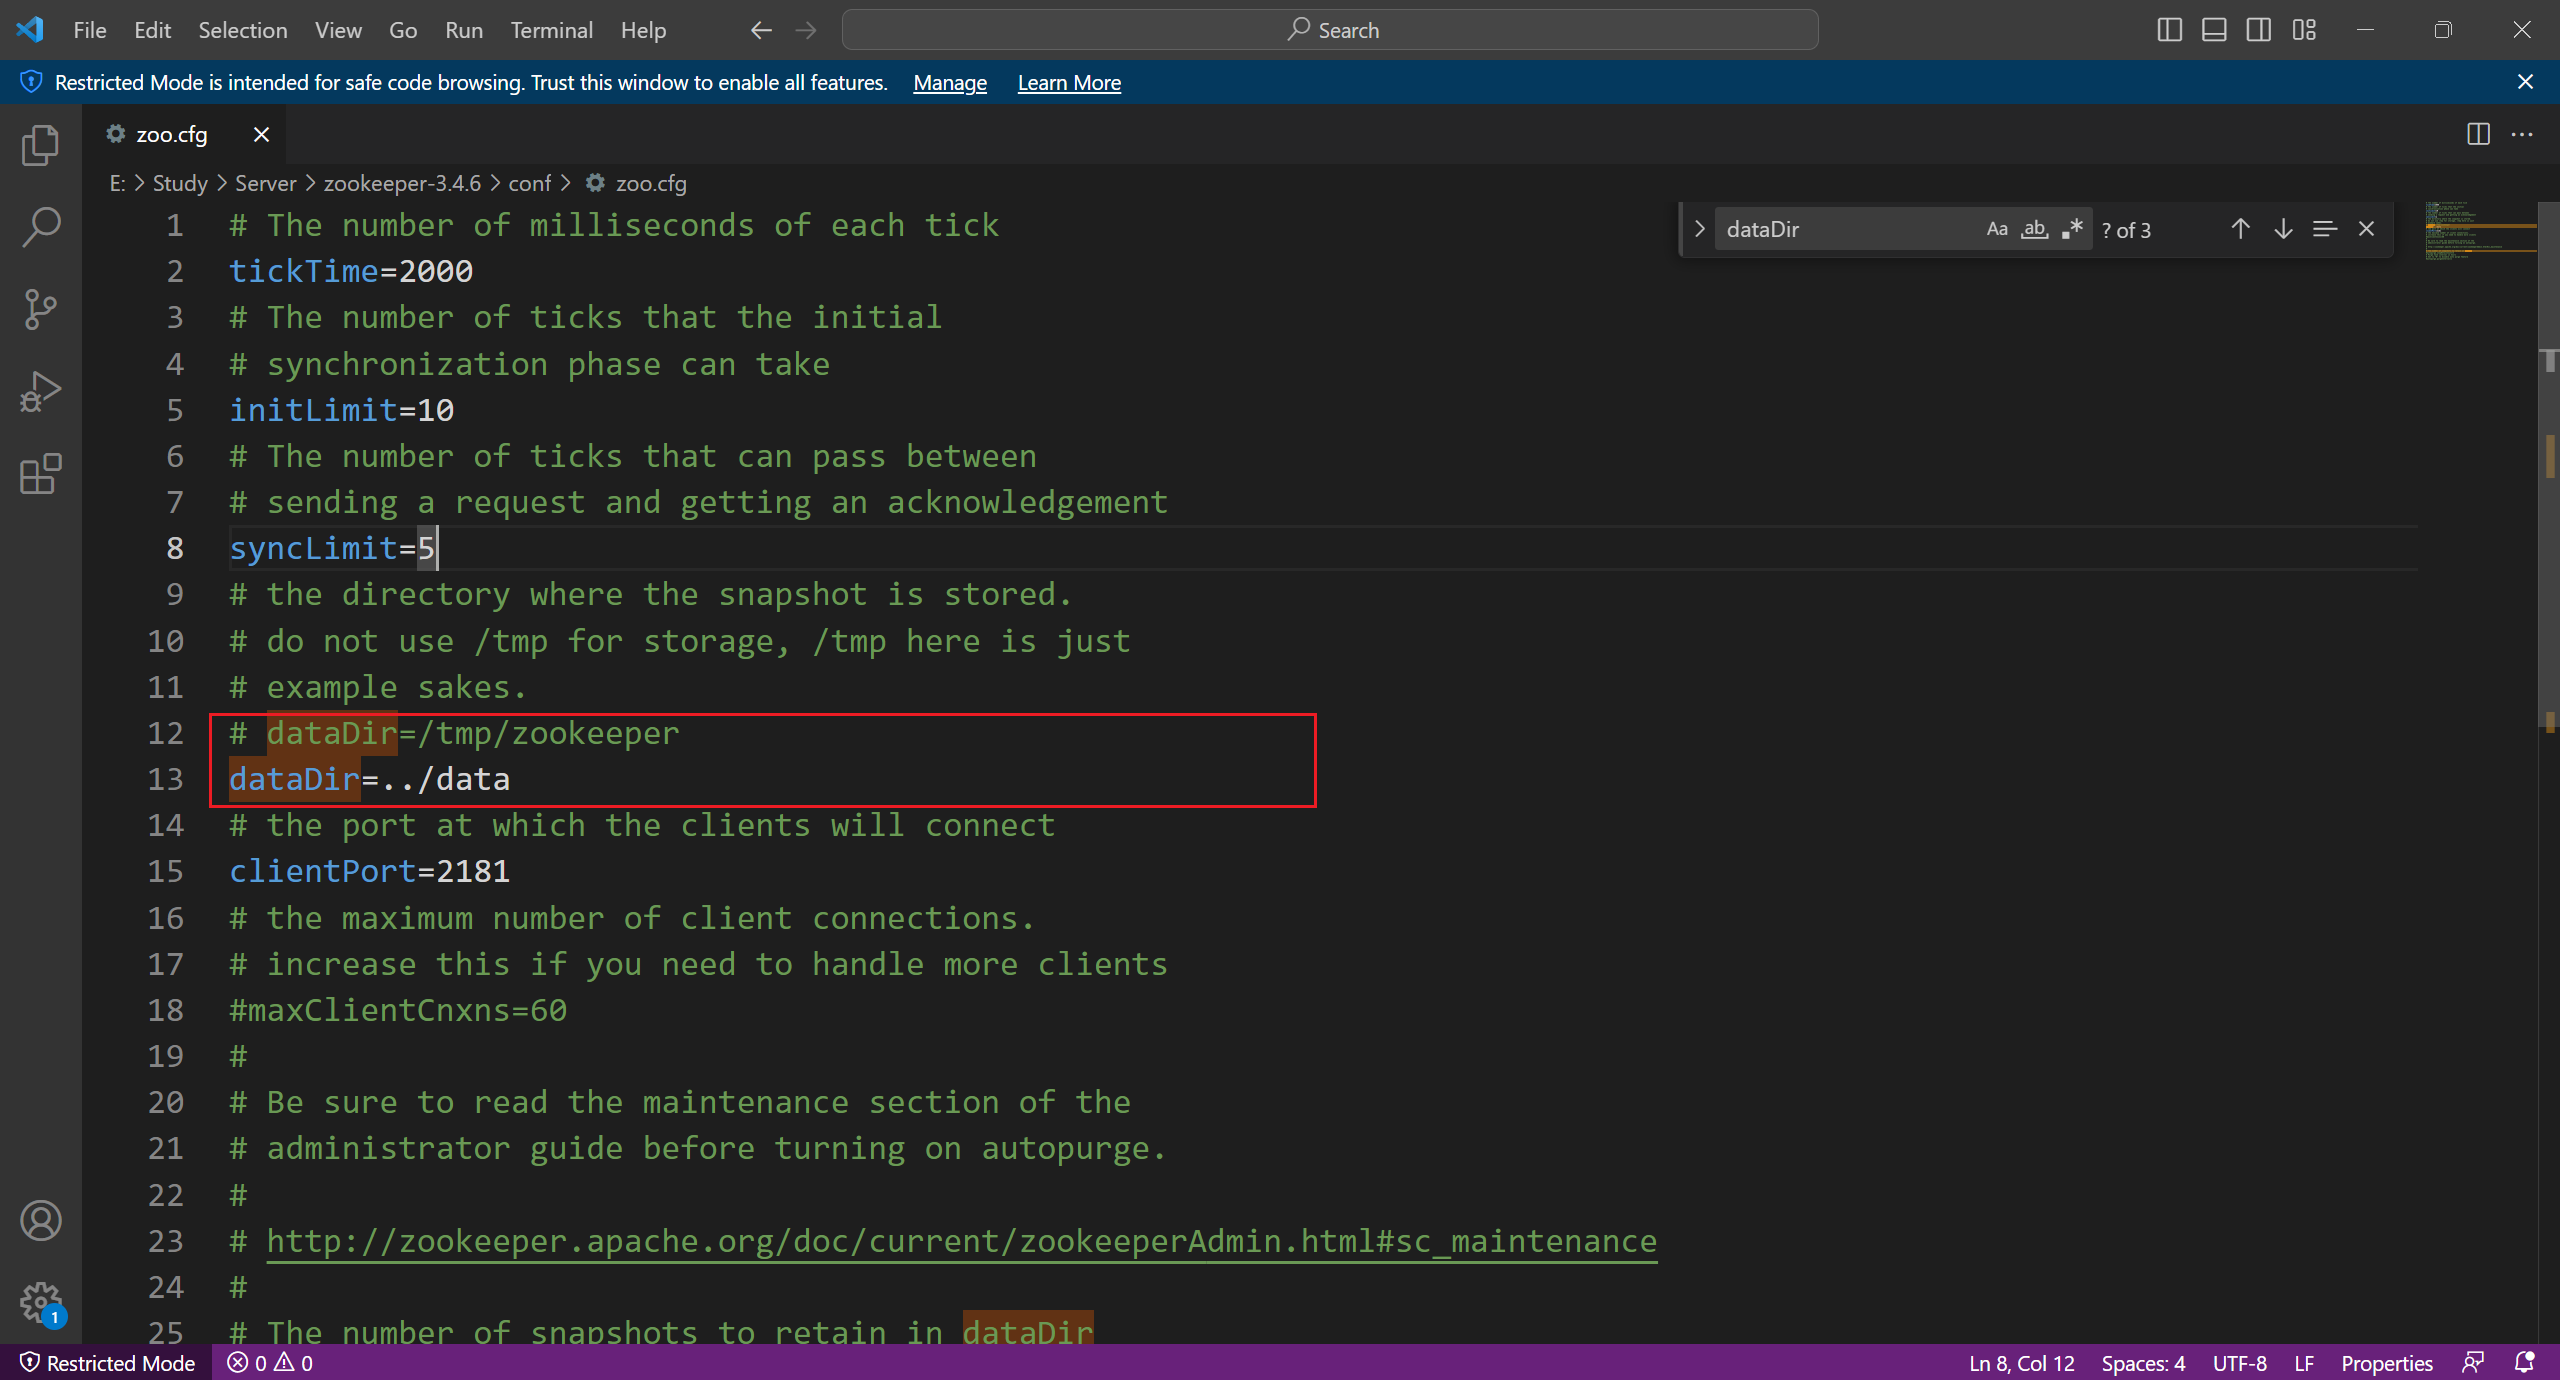Go back with the navigation arrow

pyautogui.click(x=761, y=30)
